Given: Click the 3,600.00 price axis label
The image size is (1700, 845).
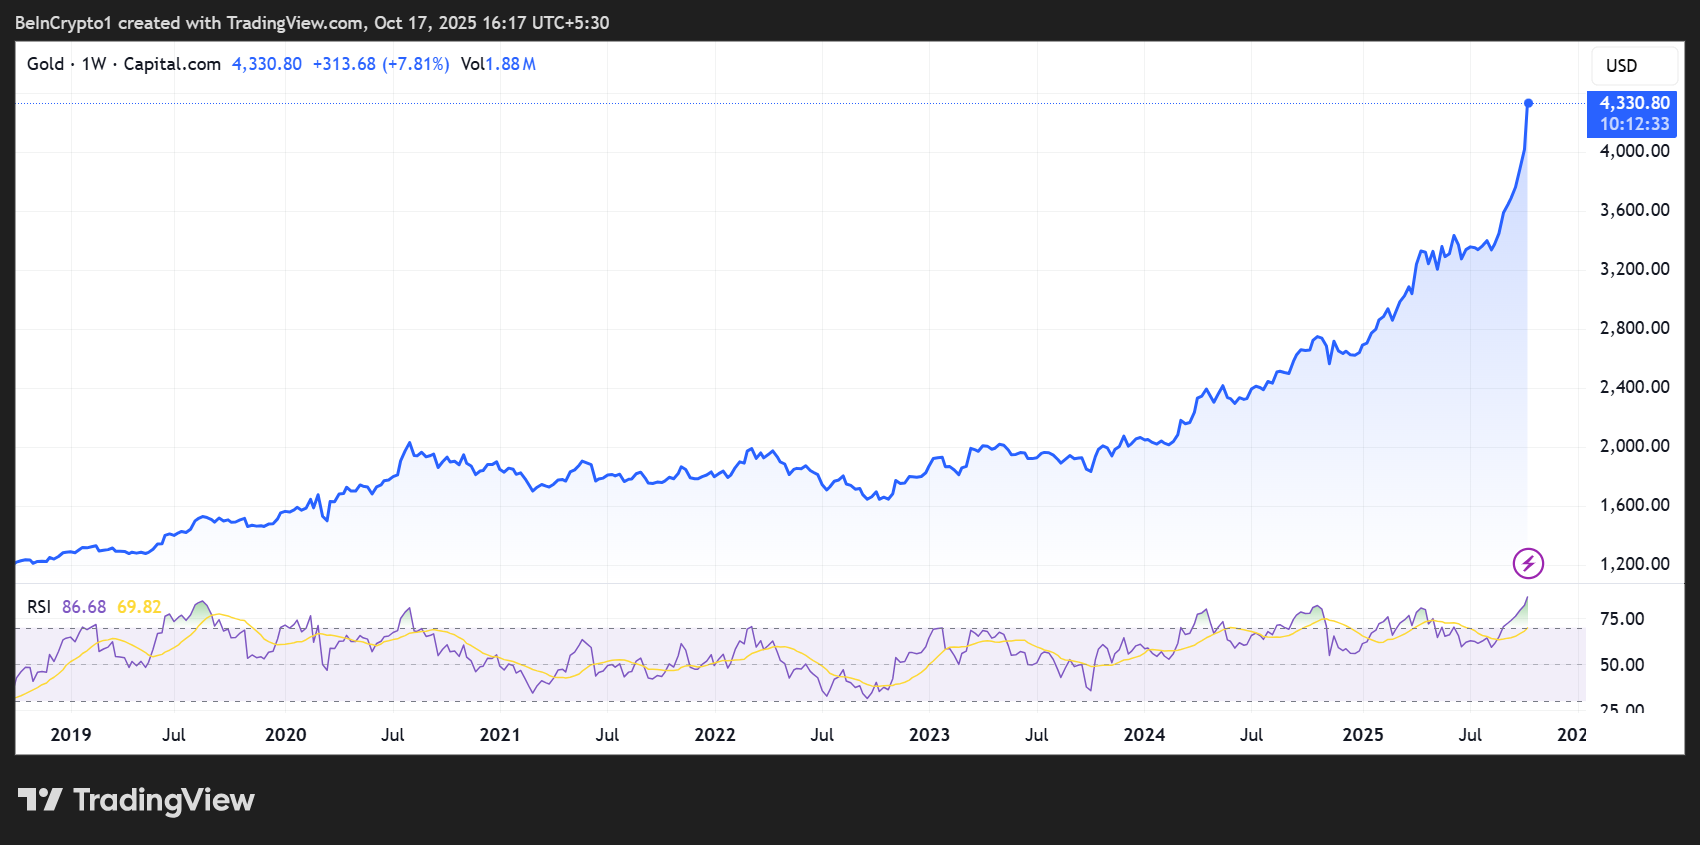Looking at the screenshot, I should [1634, 210].
